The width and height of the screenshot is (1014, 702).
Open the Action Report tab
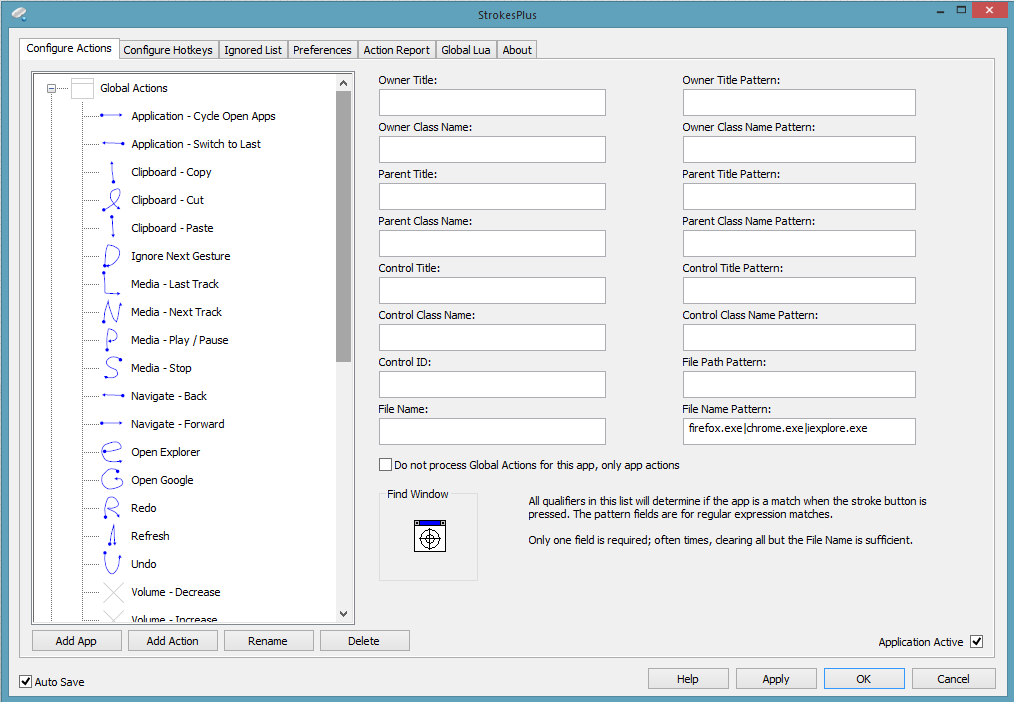[x=396, y=50]
